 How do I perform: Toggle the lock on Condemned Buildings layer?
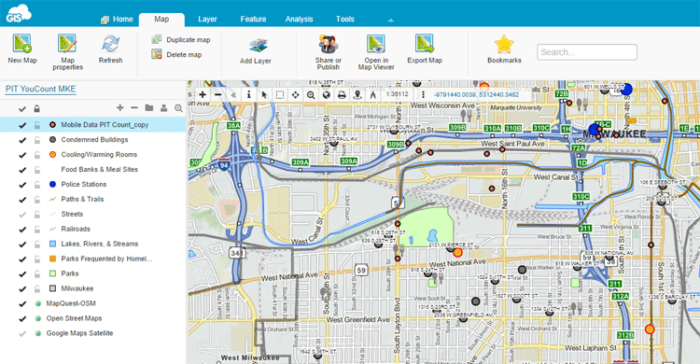point(37,140)
